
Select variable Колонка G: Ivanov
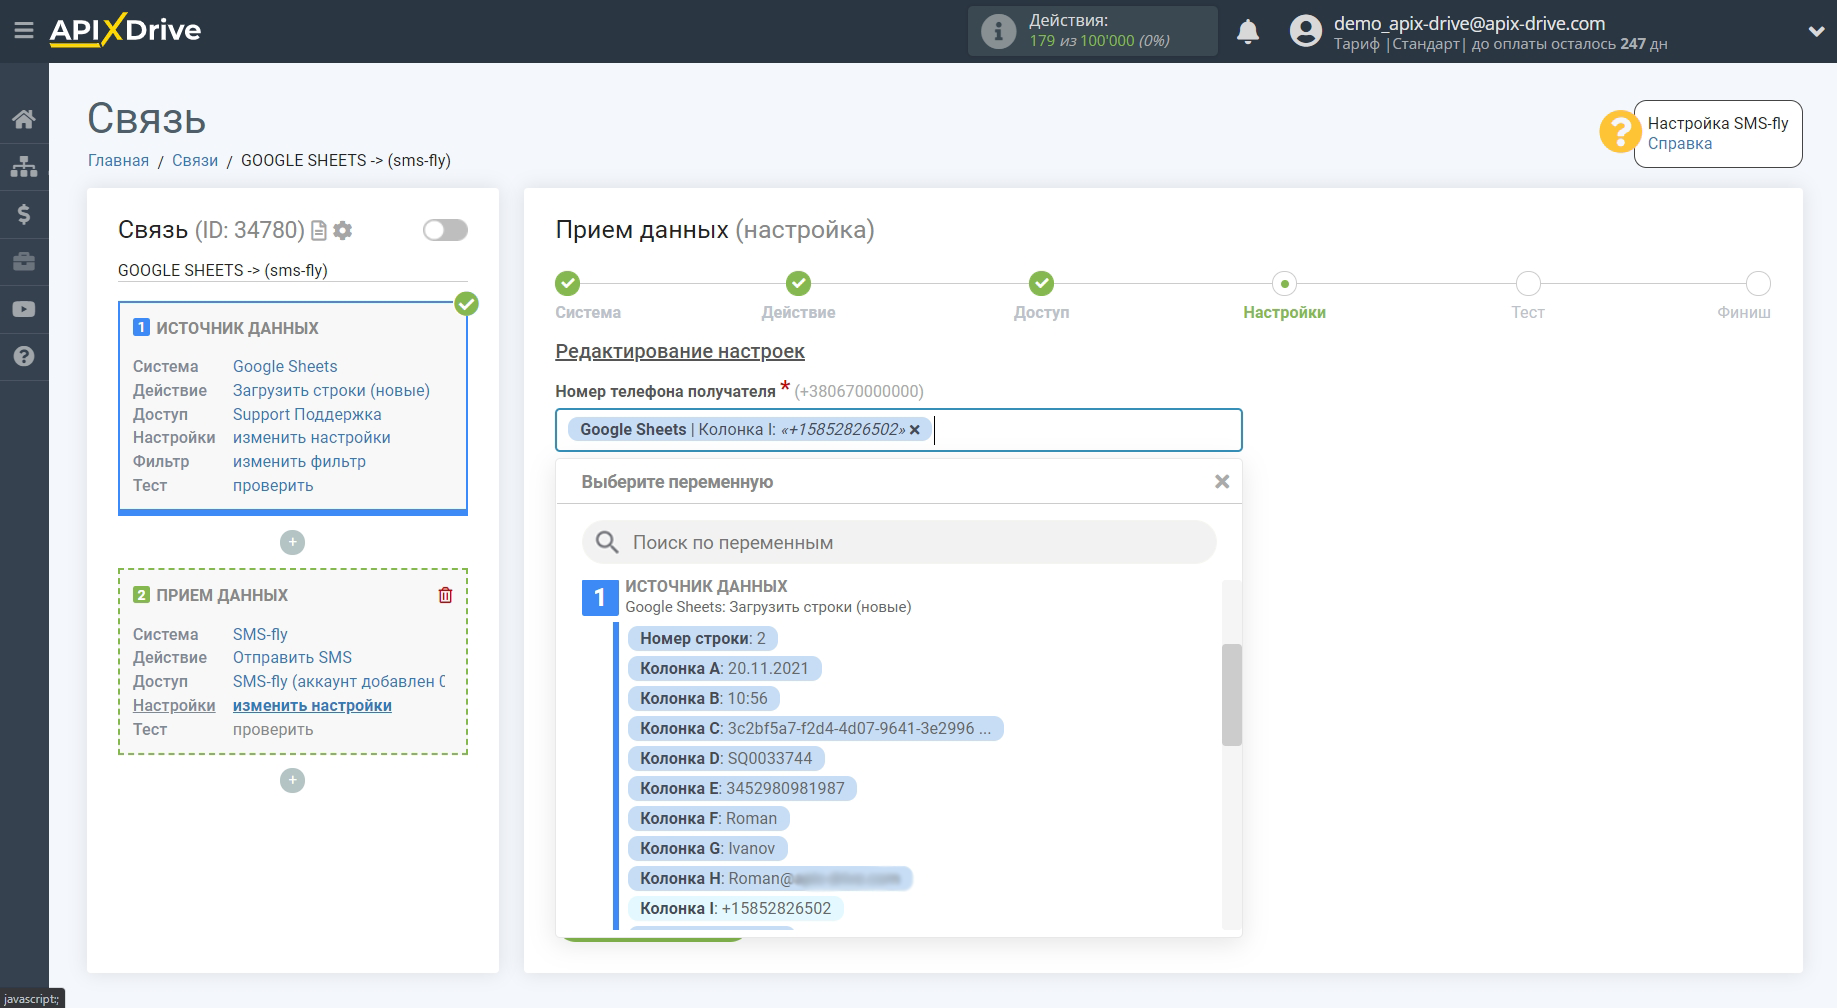pyautogui.click(x=707, y=848)
